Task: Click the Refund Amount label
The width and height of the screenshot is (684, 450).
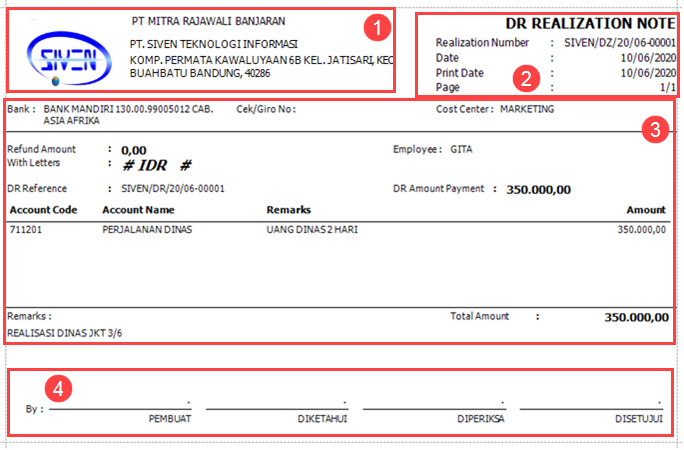Action: [x=41, y=149]
